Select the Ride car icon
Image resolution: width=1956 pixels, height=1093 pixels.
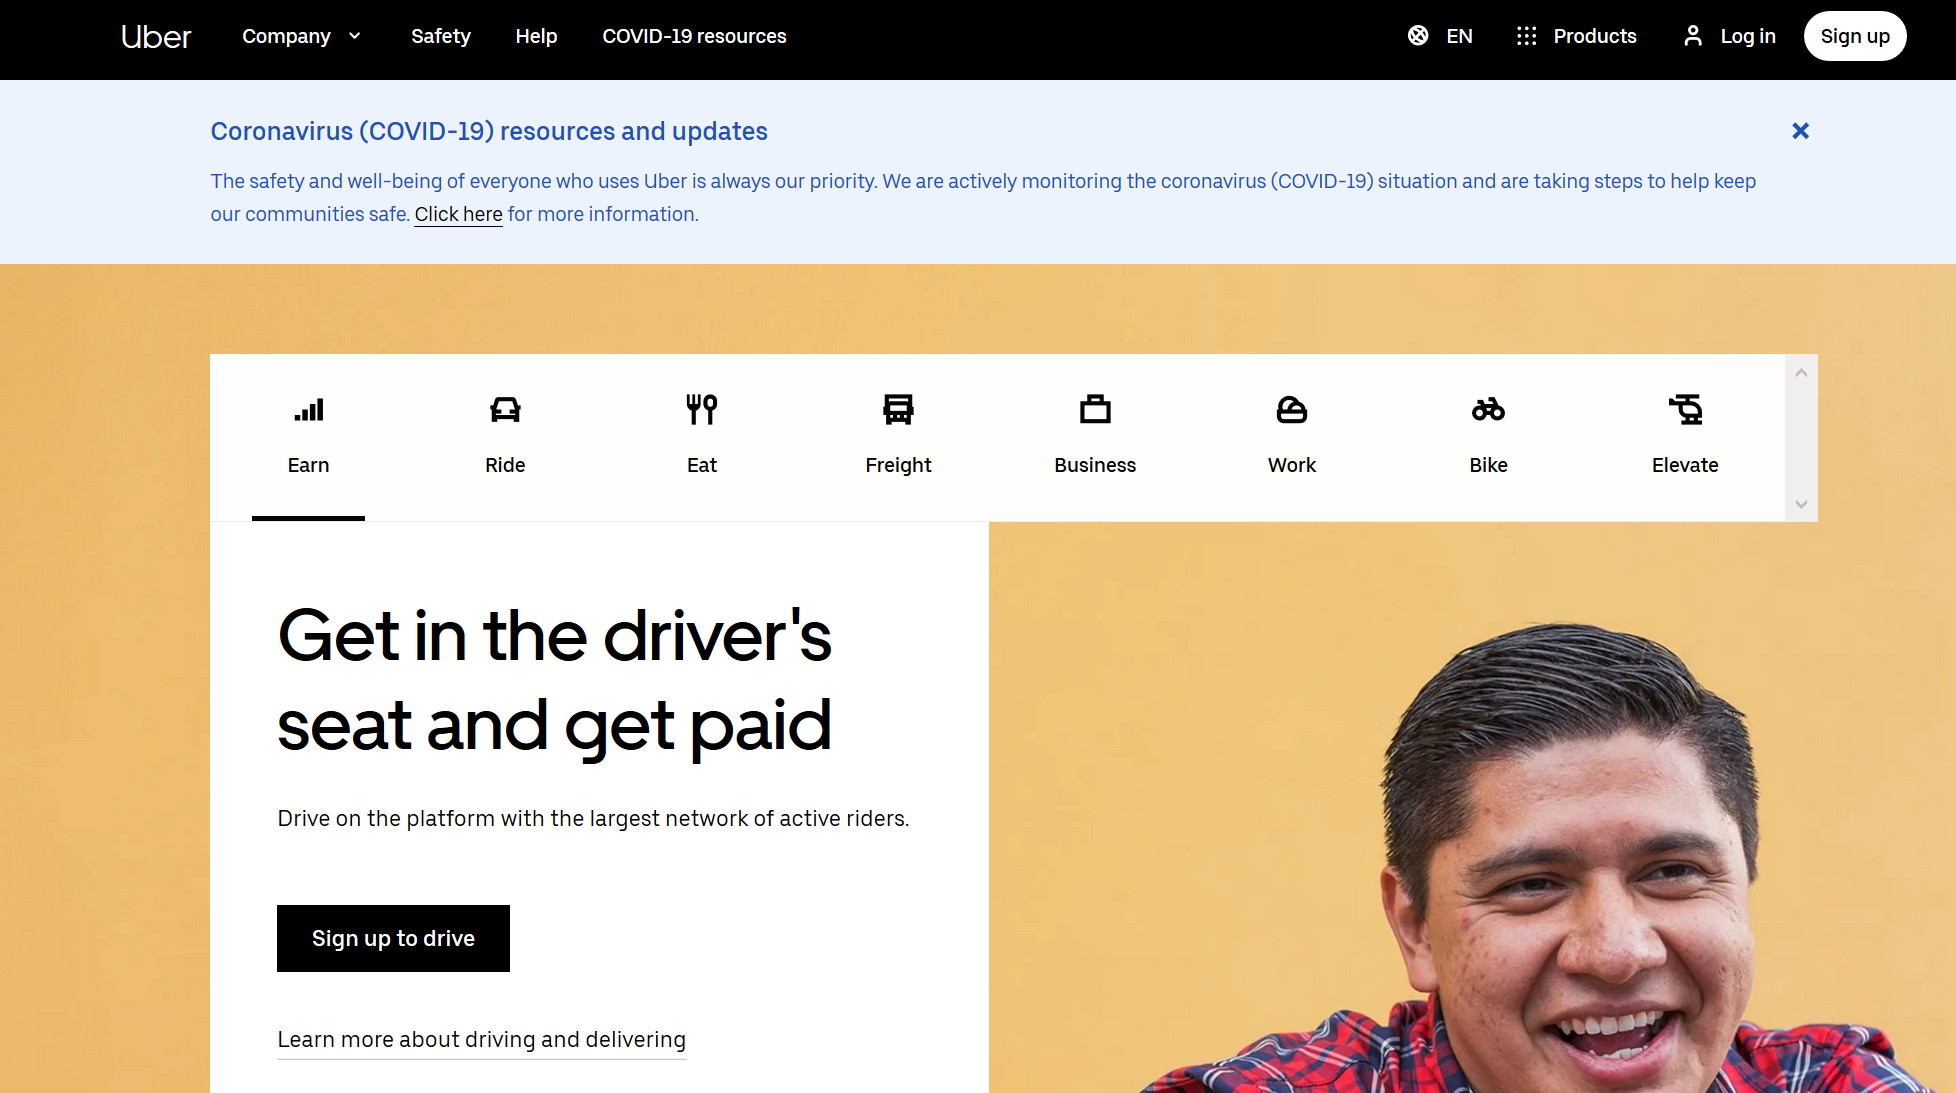505,410
